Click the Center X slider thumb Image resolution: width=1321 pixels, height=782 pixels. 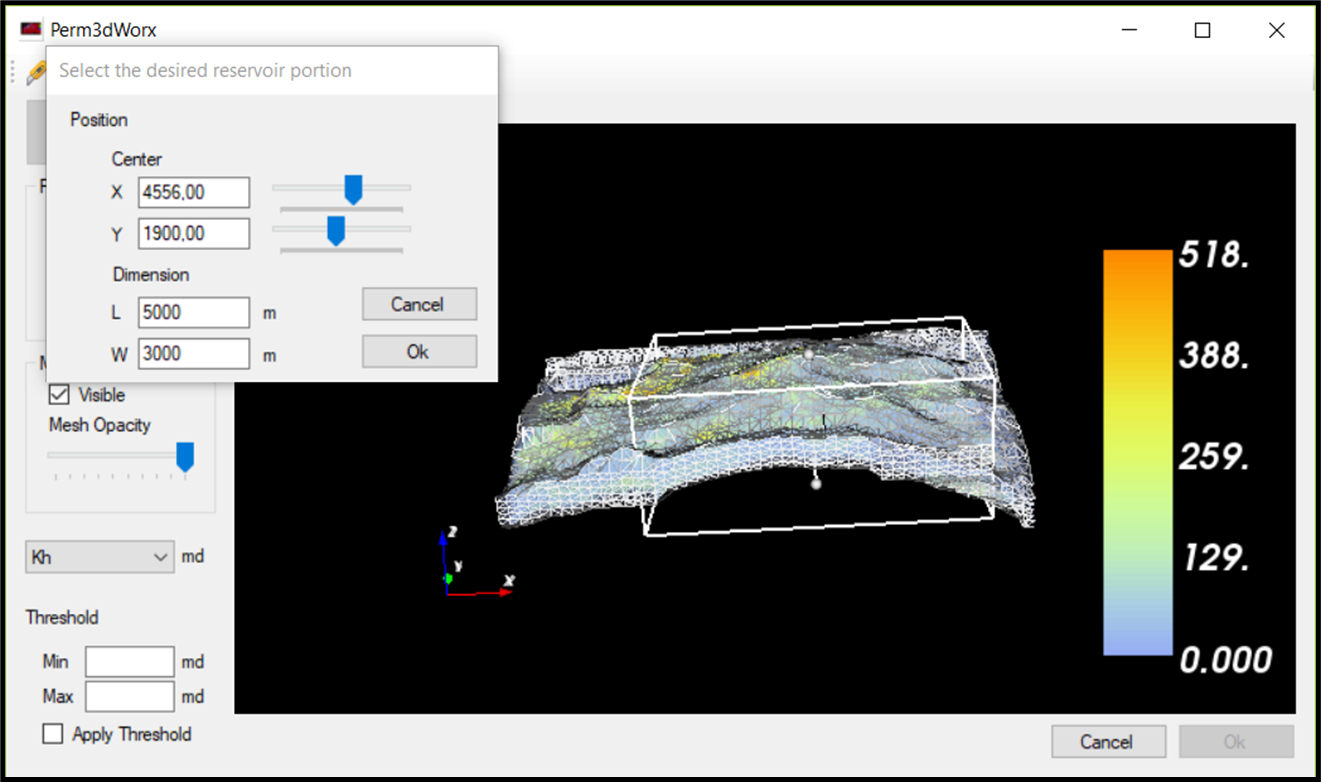(352, 189)
